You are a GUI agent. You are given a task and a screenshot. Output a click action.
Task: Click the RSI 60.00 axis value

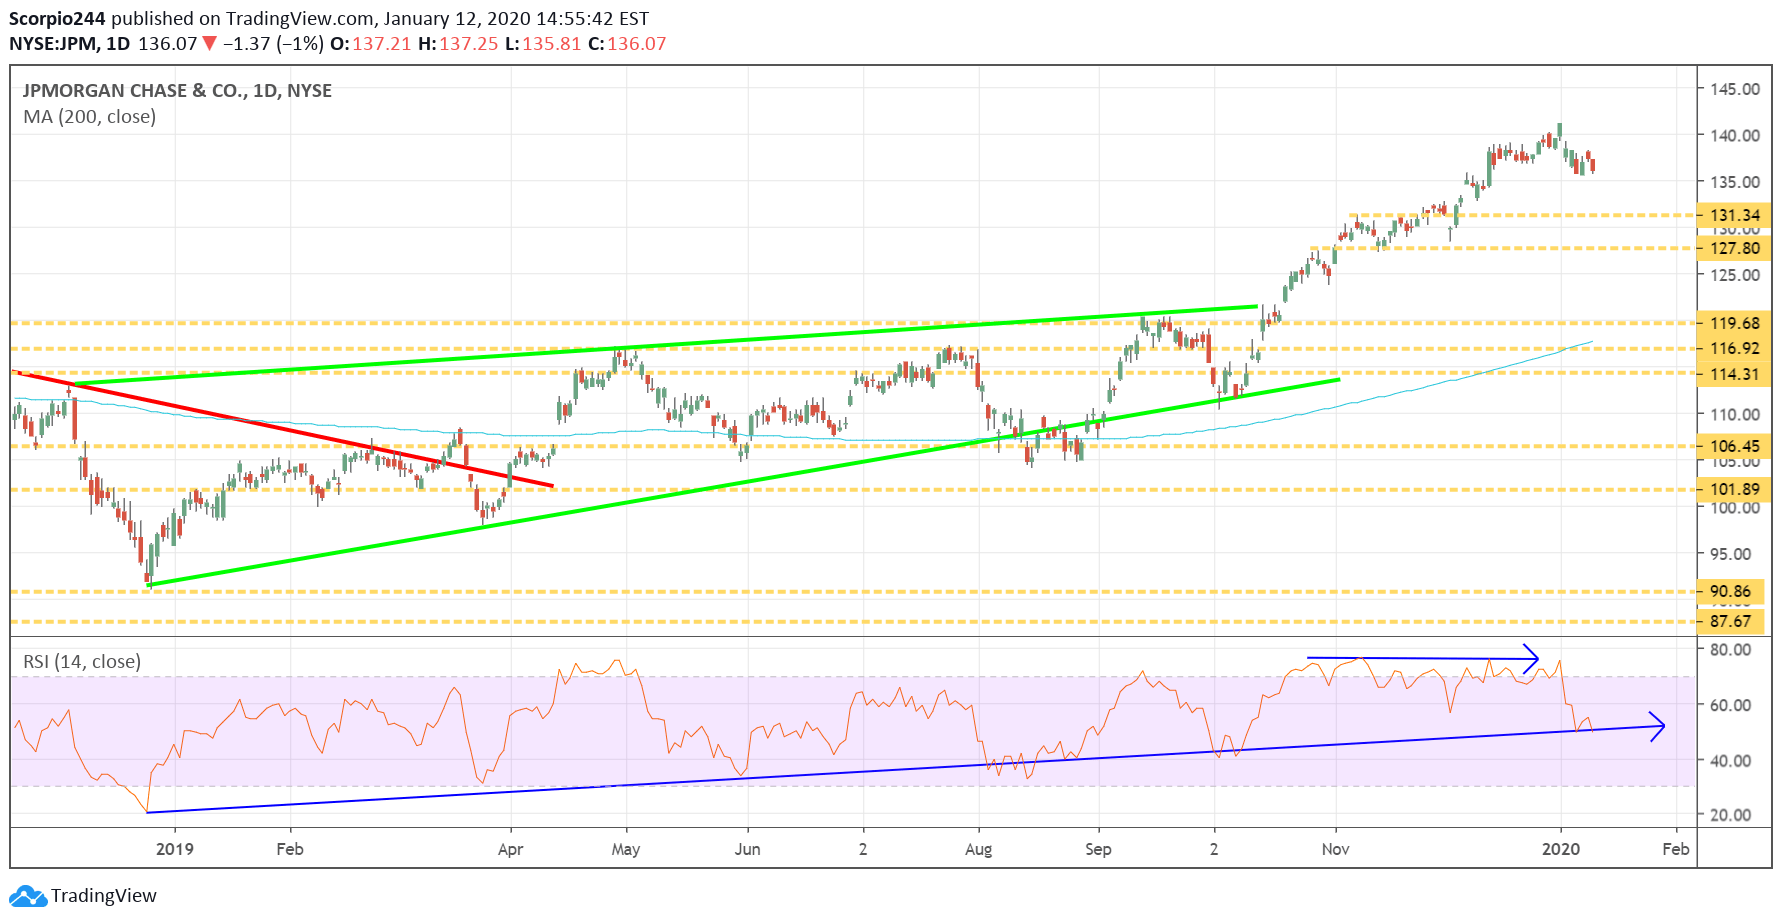(x=1731, y=705)
